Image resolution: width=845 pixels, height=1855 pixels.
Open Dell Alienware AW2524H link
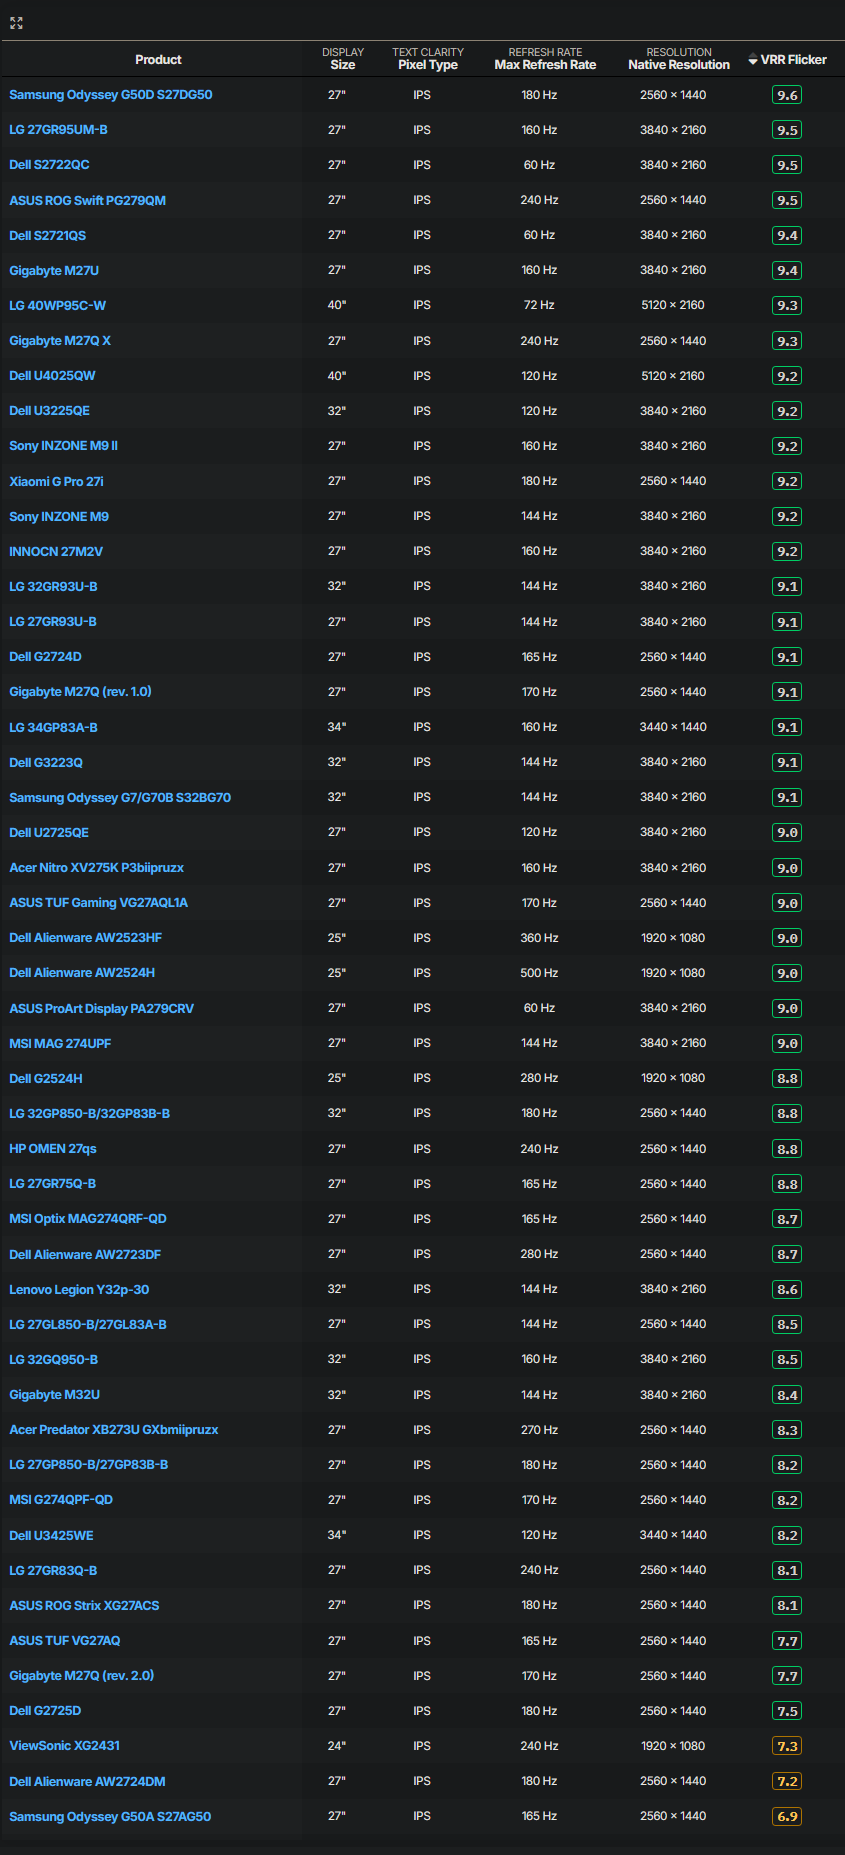click(x=82, y=973)
